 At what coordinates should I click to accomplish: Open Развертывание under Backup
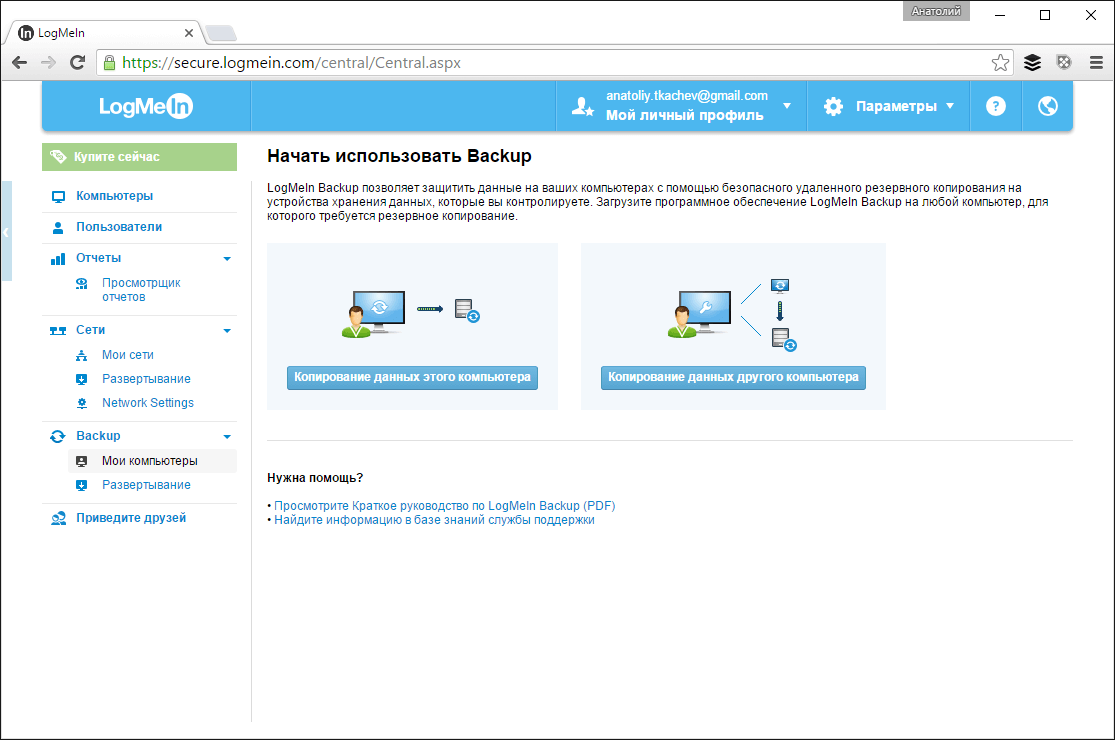coord(146,485)
